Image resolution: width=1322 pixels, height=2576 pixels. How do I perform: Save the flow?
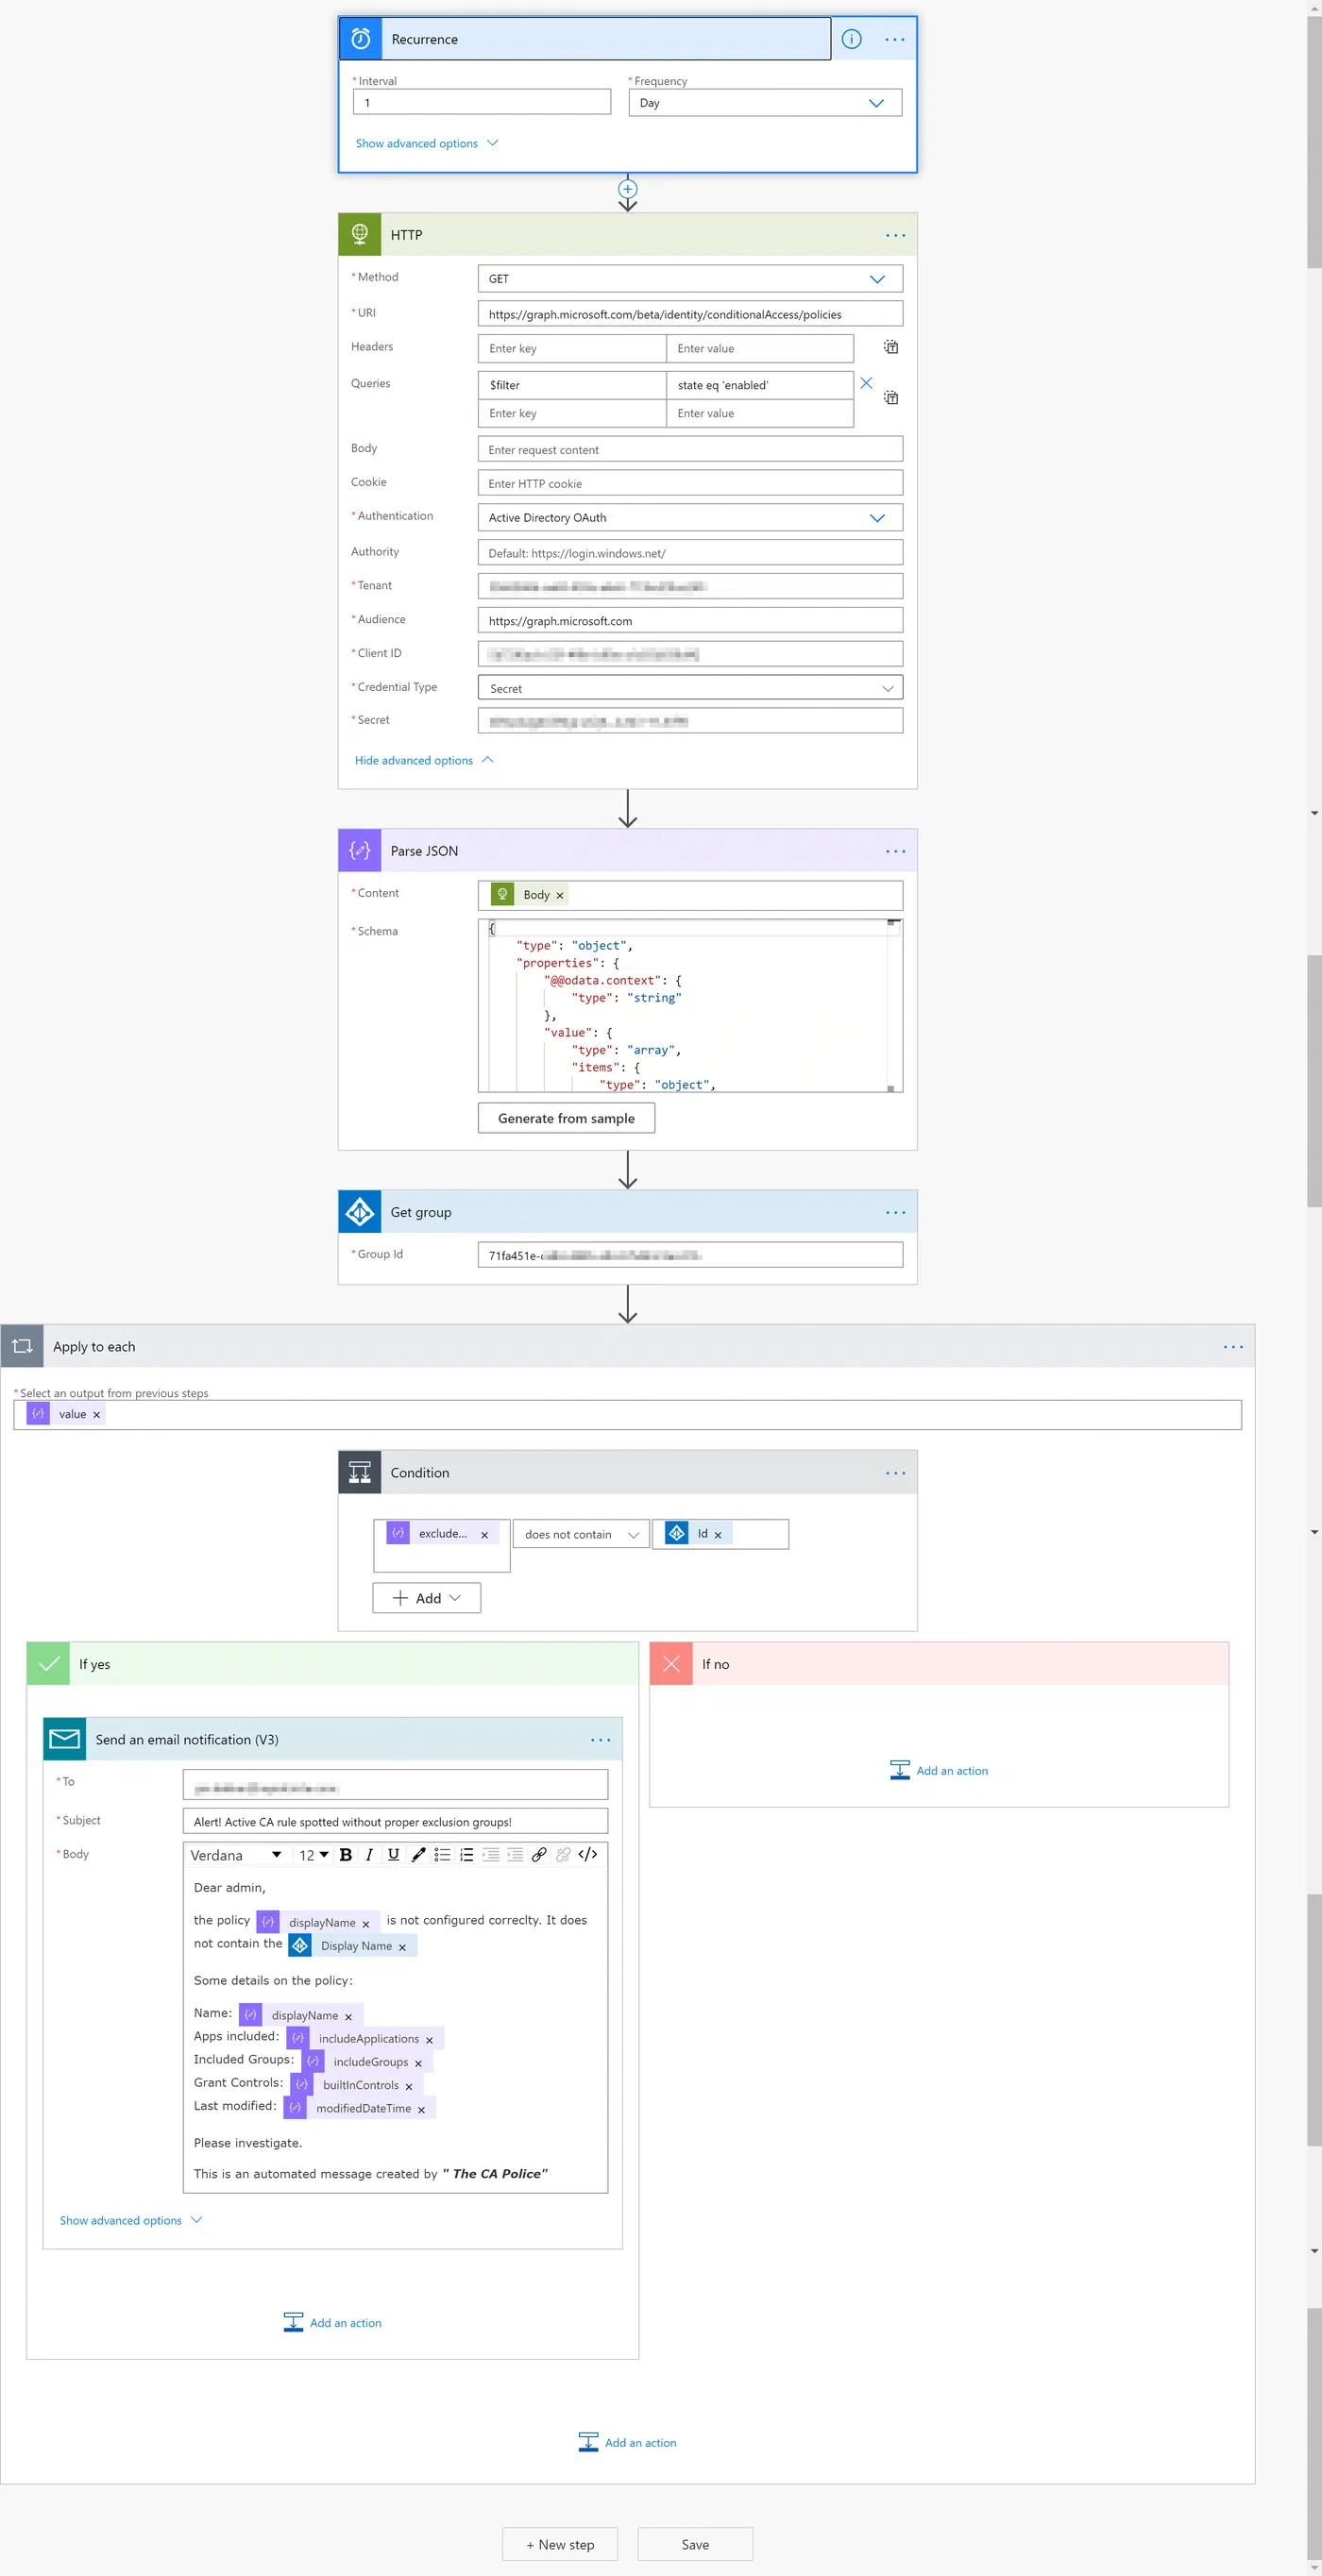point(695,2544)
